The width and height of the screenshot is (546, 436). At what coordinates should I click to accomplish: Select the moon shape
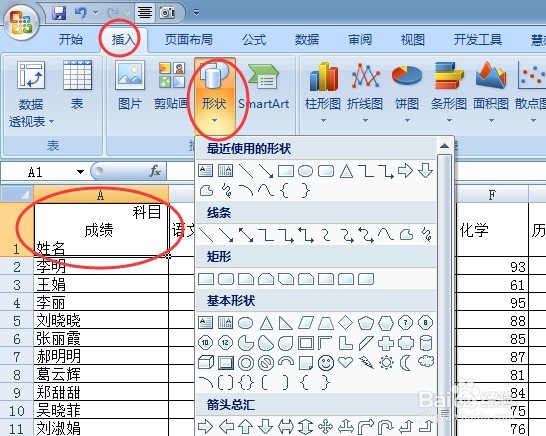[x=405, y=363]
